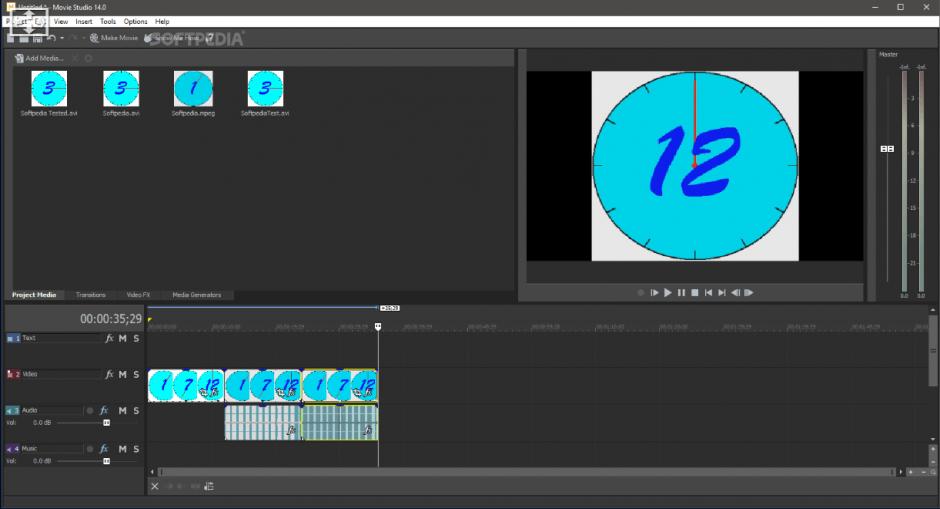Open the View menu
This screenshot has width=940, height=509.
[61, 21]
